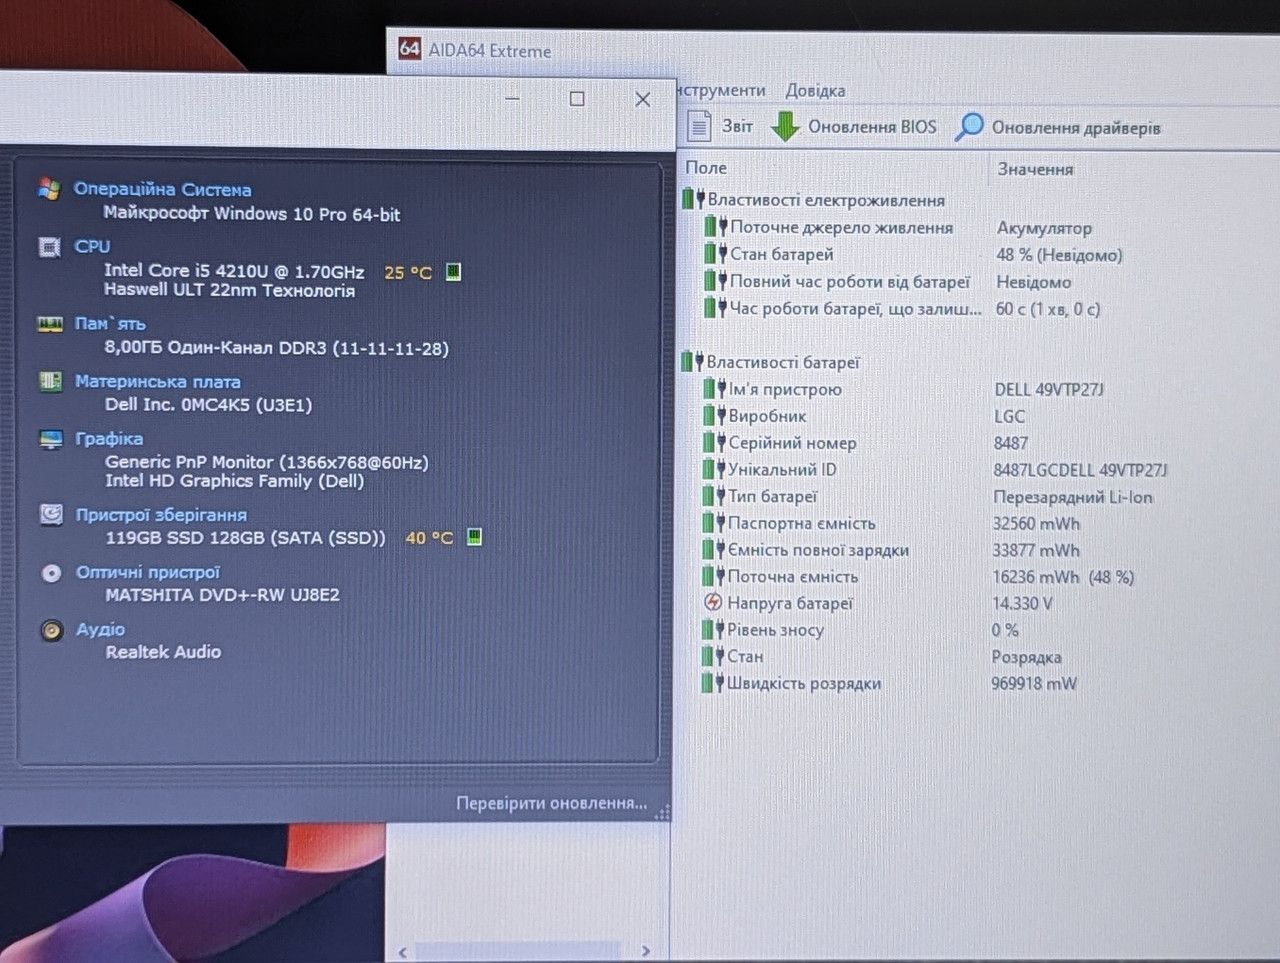Click the CPU temperature 25 °C indicator icon

(x=453, y=272)
